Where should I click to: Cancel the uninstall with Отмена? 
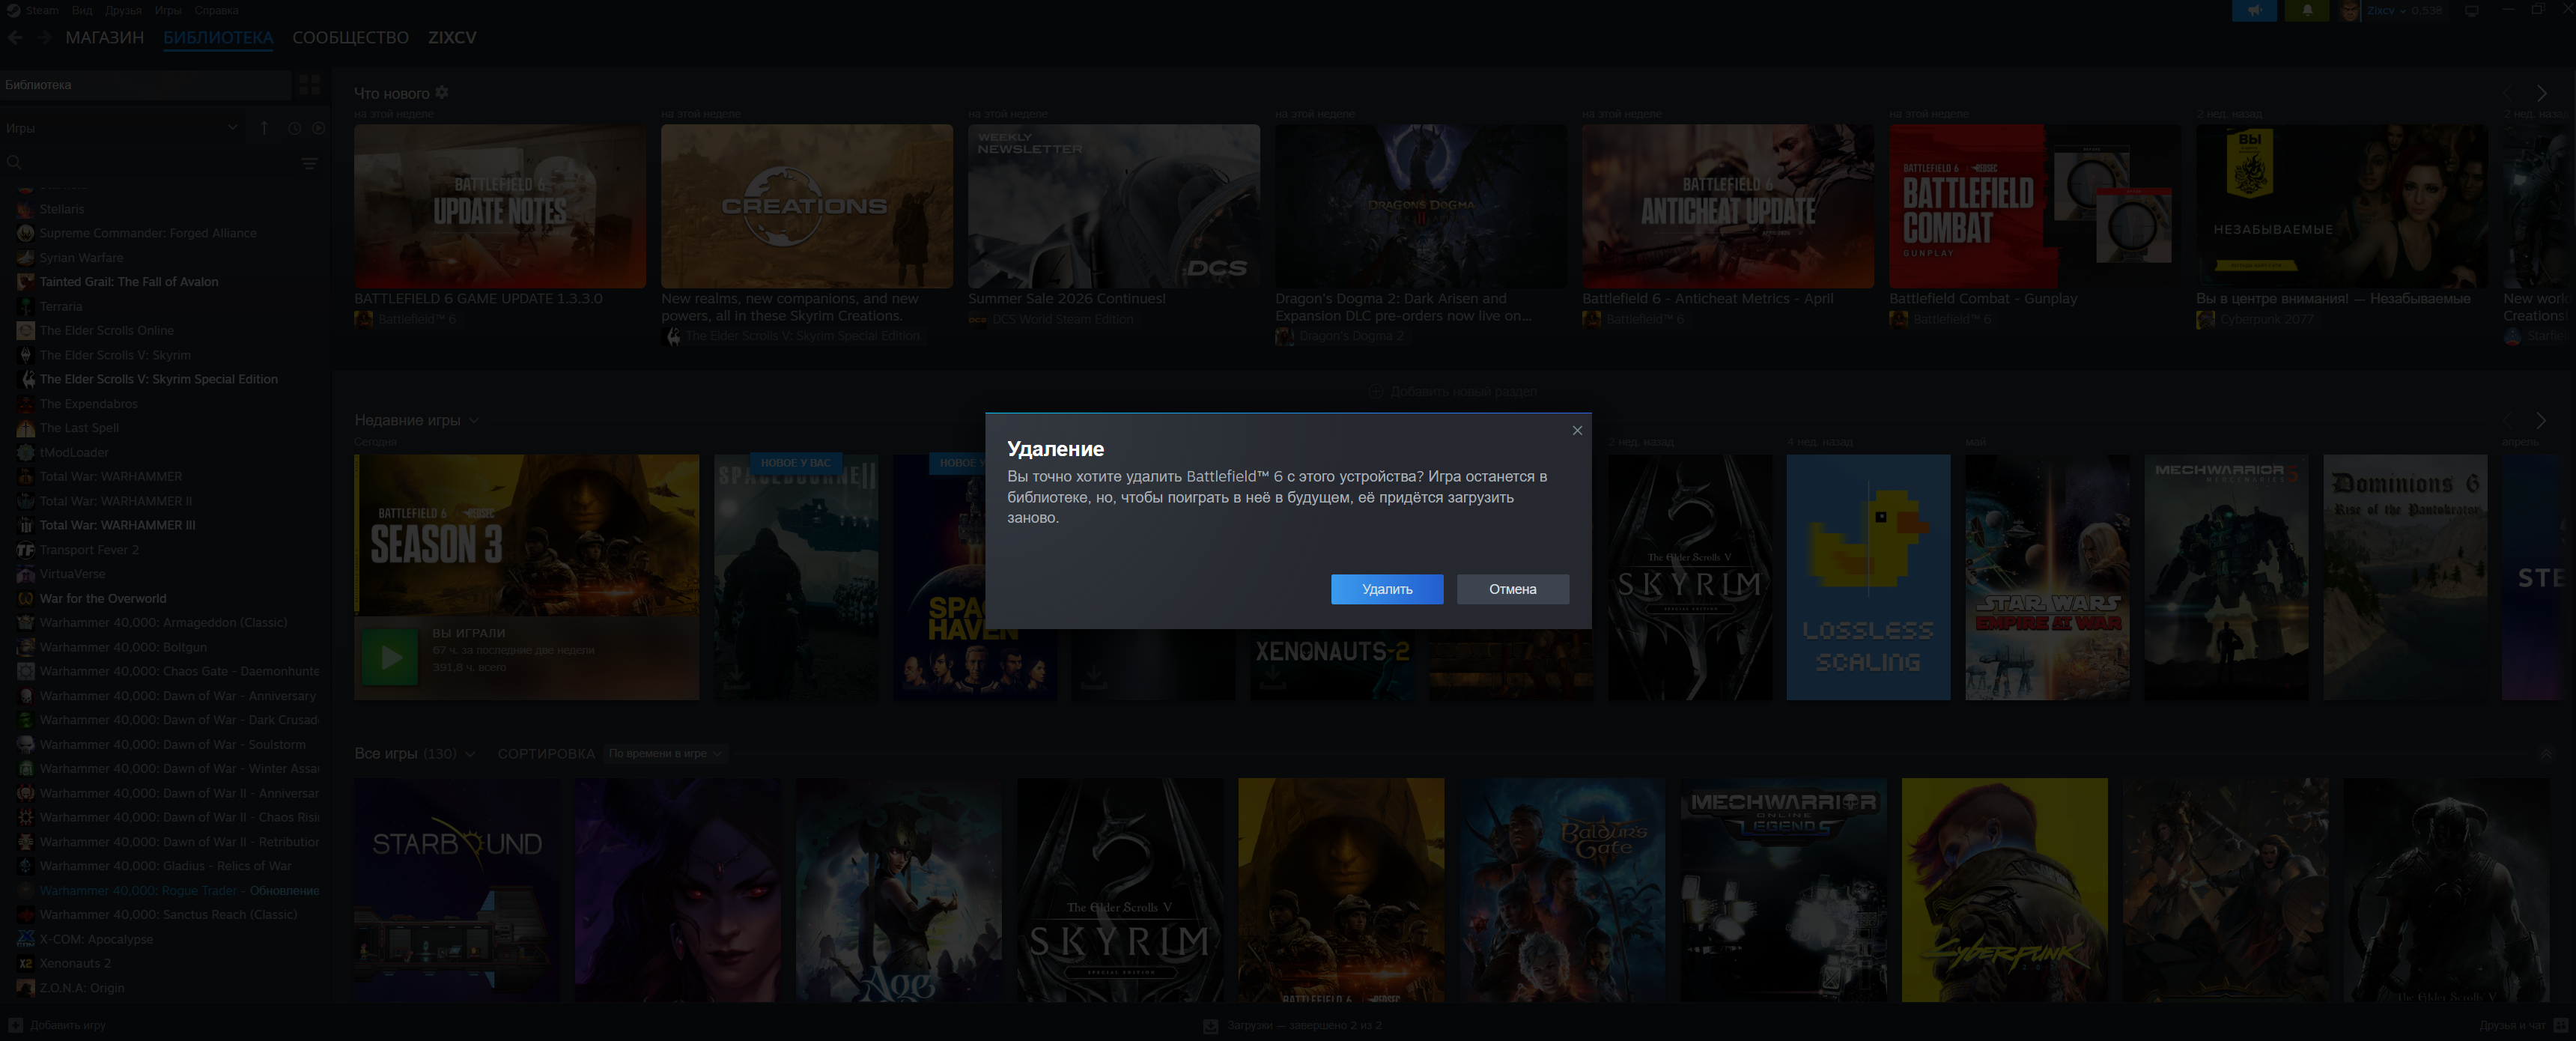[1512, 589]
